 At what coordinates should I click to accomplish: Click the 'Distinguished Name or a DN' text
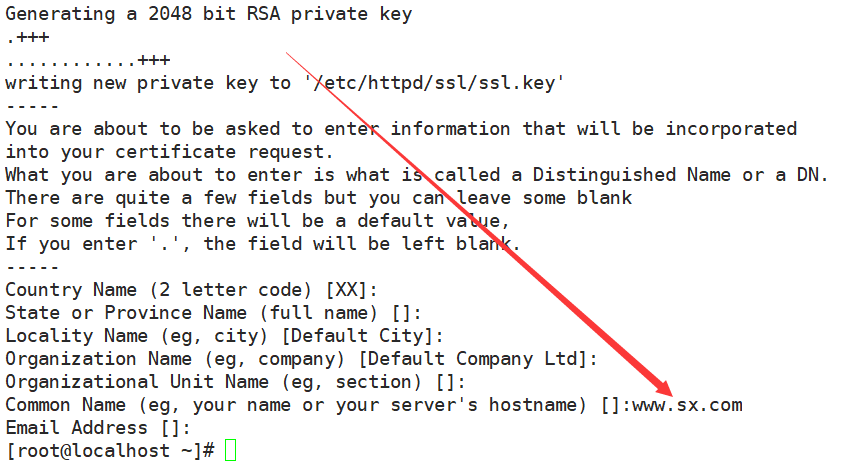pos(680,175)
